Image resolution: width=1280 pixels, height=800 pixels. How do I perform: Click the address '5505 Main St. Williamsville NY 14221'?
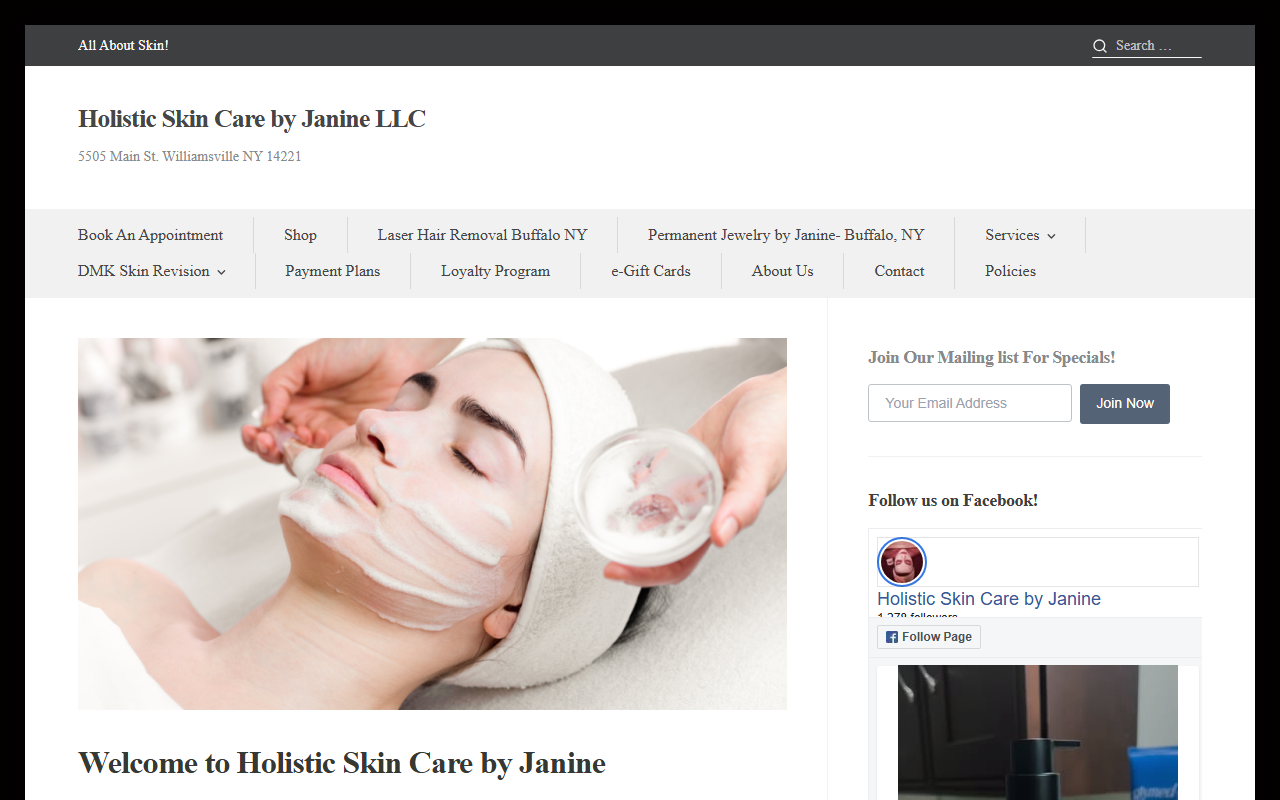(x=190, y=156)
